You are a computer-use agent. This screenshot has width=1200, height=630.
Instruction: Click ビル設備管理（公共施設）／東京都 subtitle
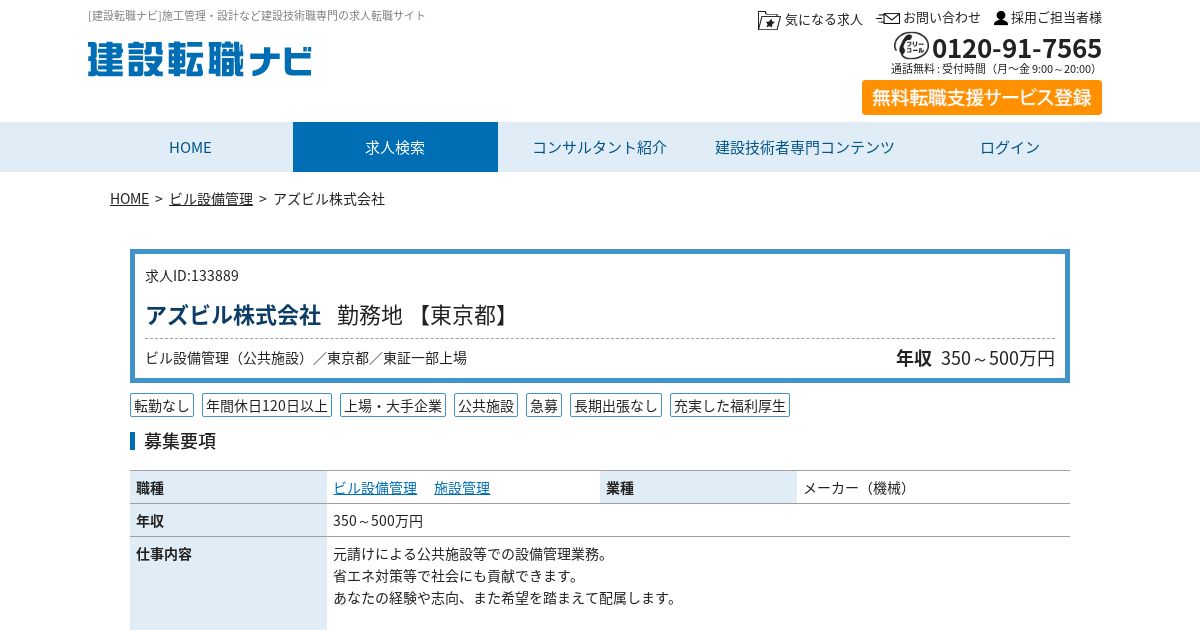(306, 358)
